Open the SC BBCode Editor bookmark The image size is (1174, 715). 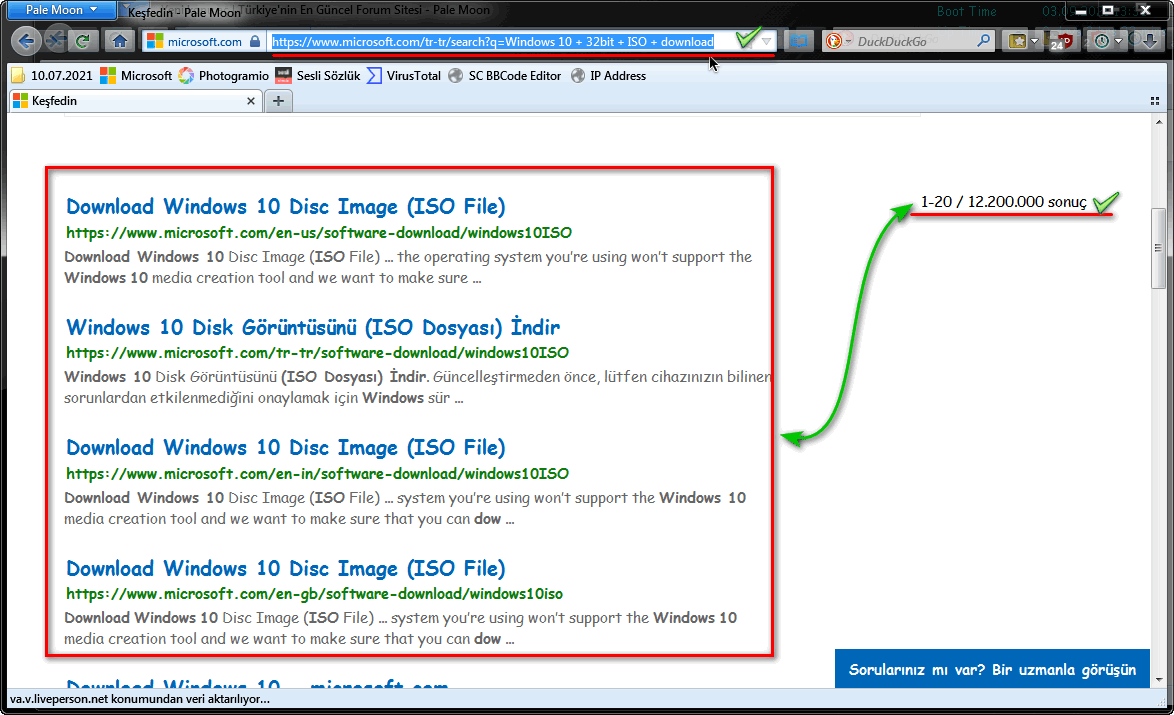click(x=505, y=76)
